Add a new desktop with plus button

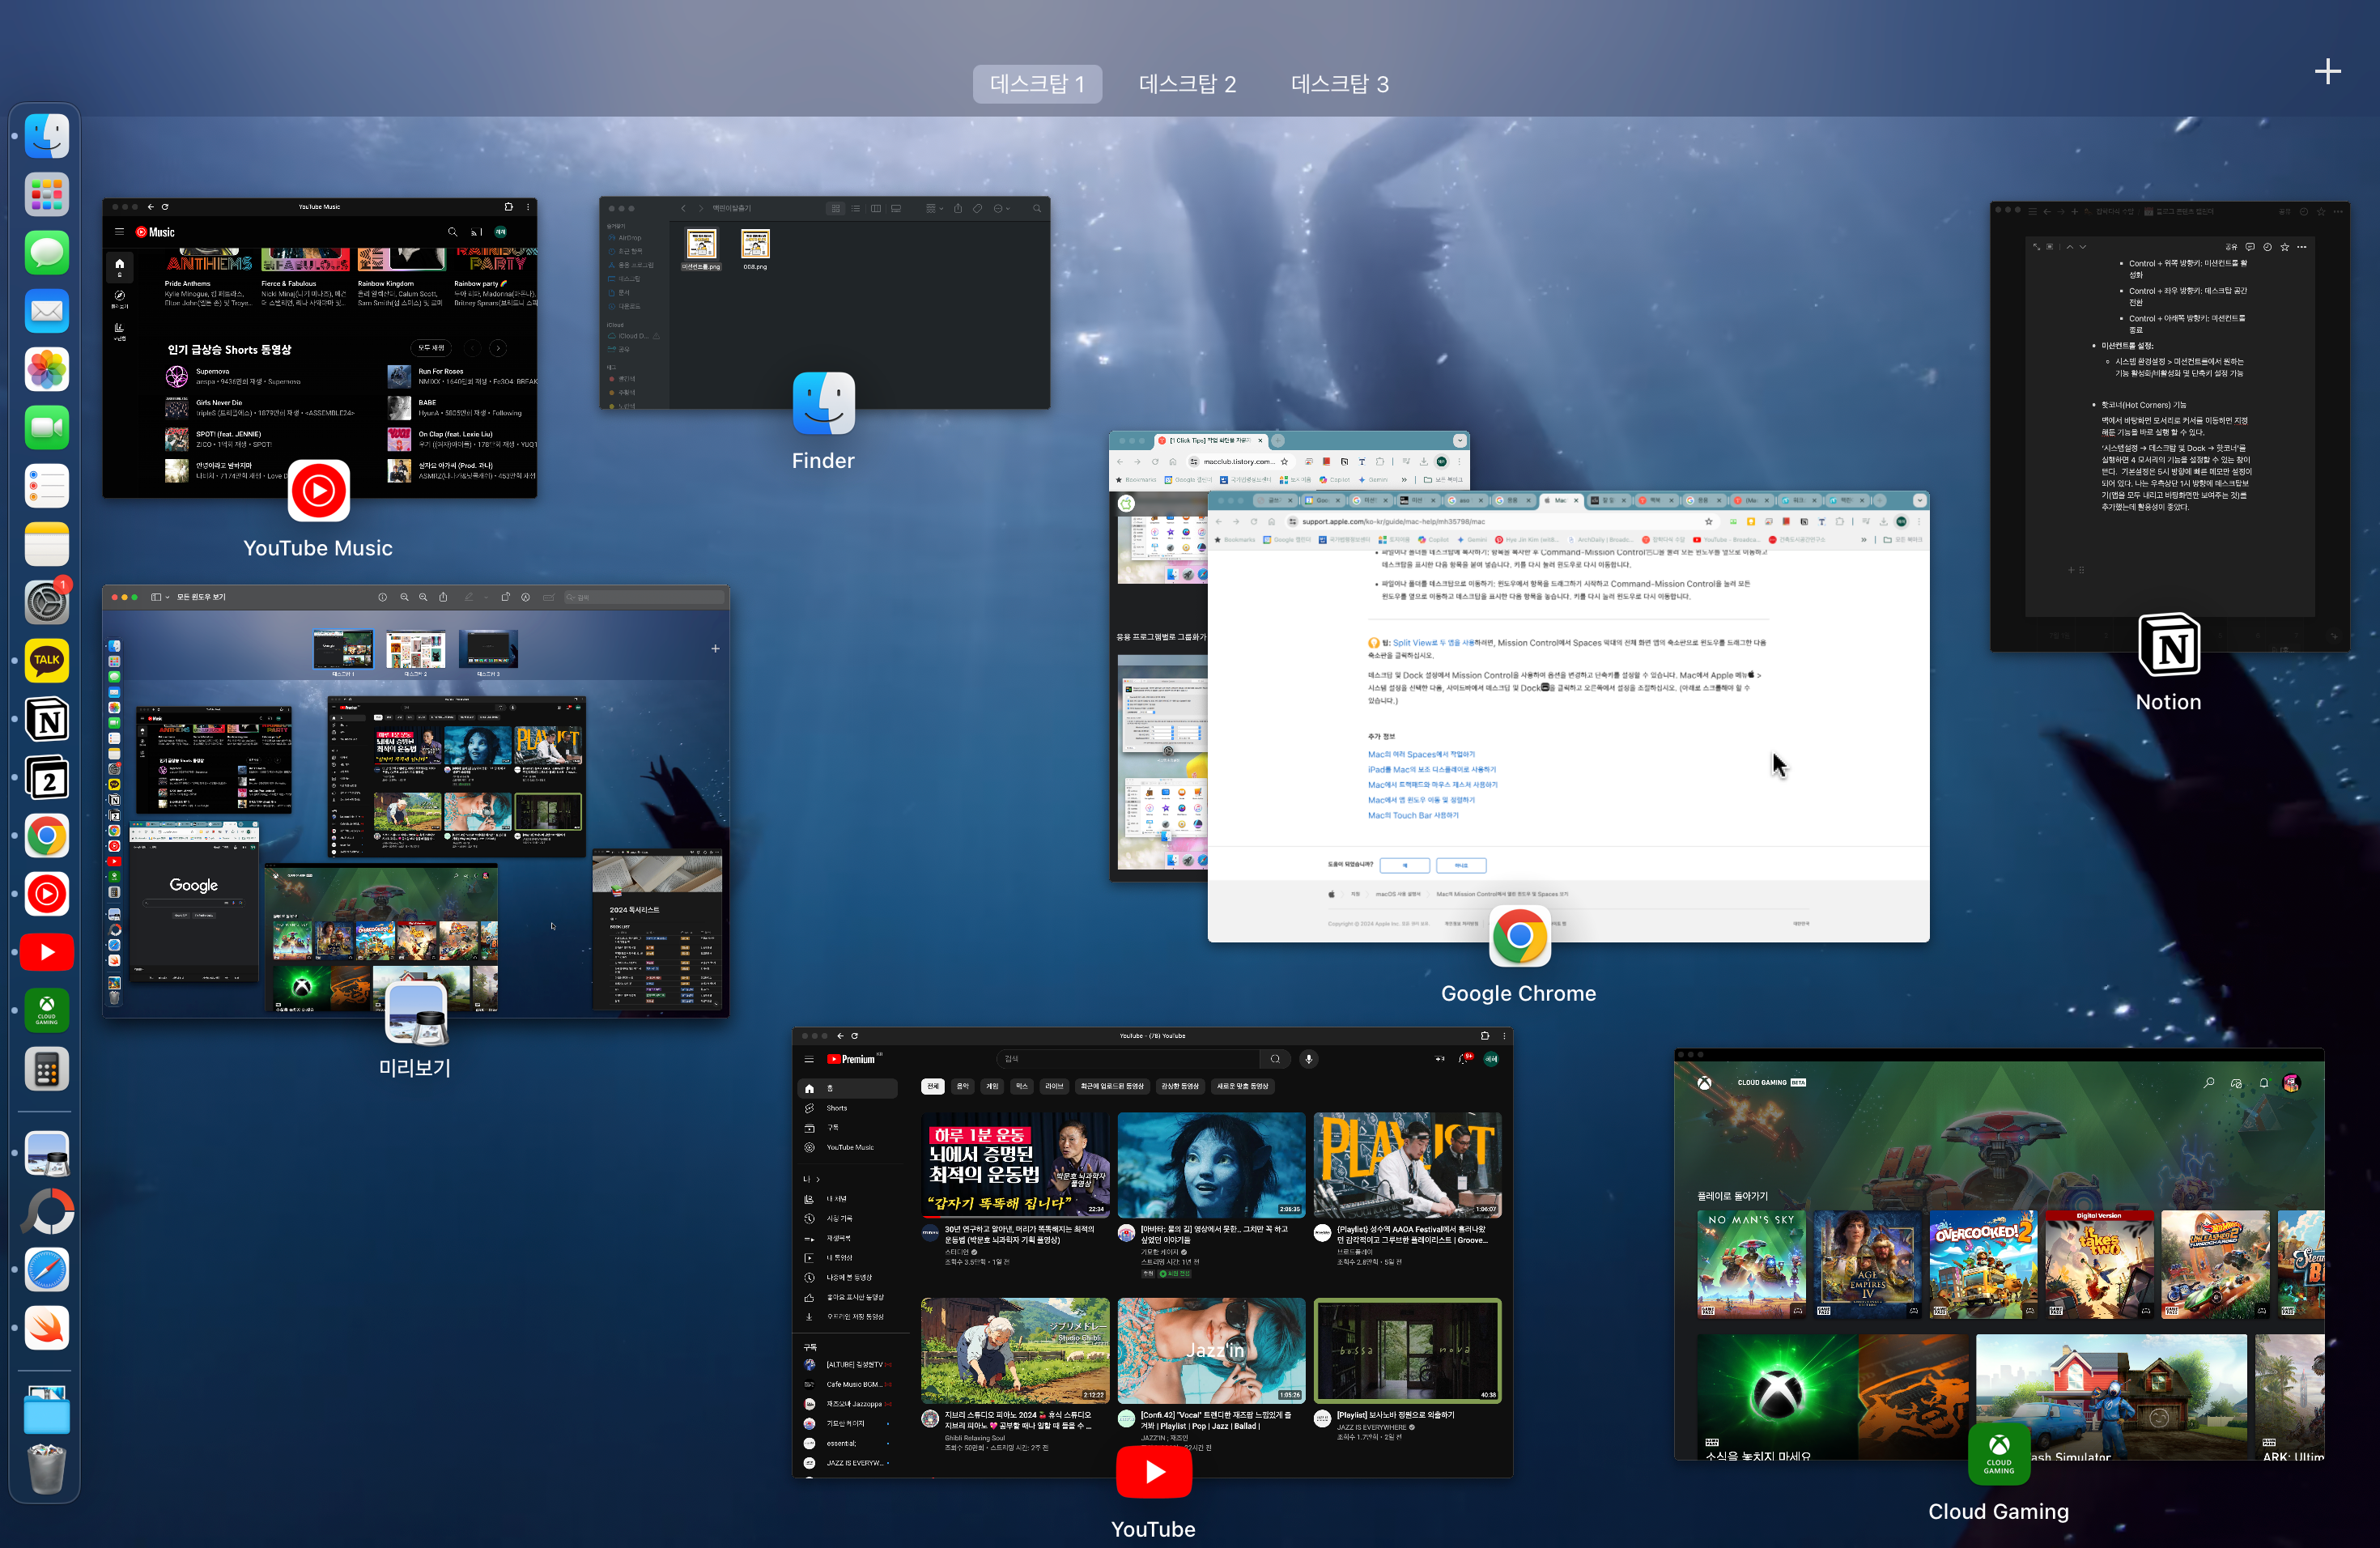(2327, 71)
